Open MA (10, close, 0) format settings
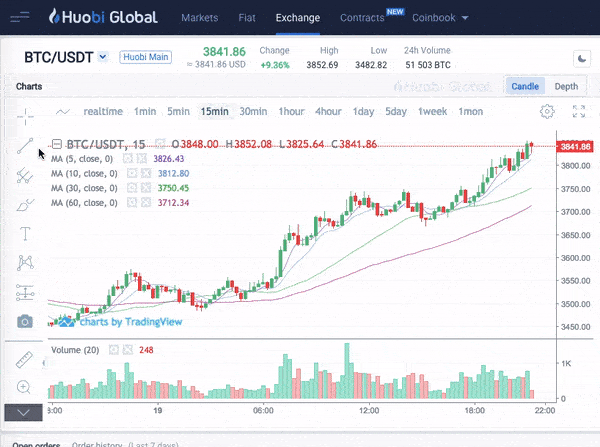This screenshot has width=600, height=447. coord(132,173)
